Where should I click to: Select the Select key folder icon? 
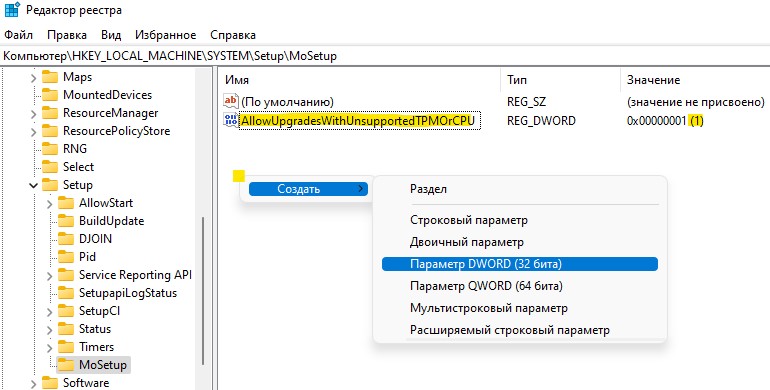50,167
